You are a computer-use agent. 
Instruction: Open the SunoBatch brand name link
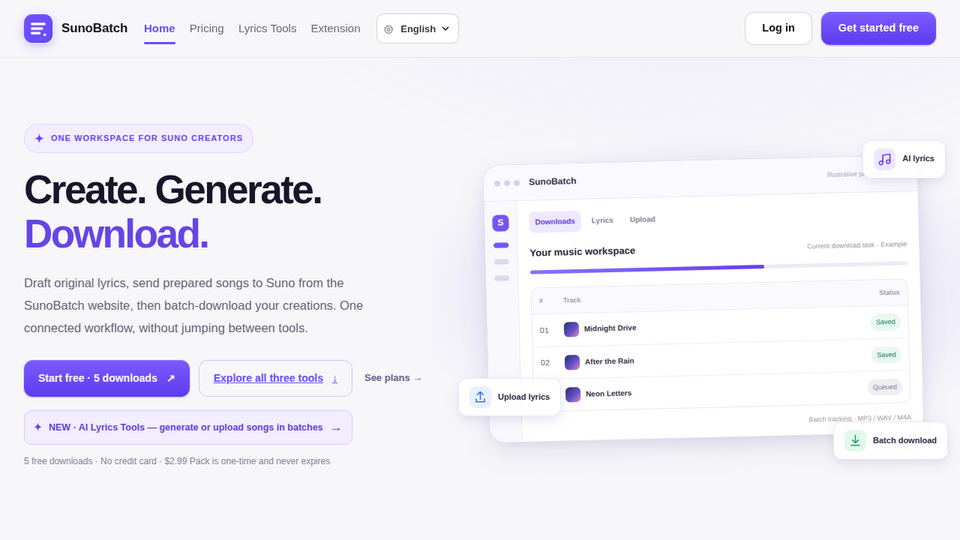(x=94, y=28)
